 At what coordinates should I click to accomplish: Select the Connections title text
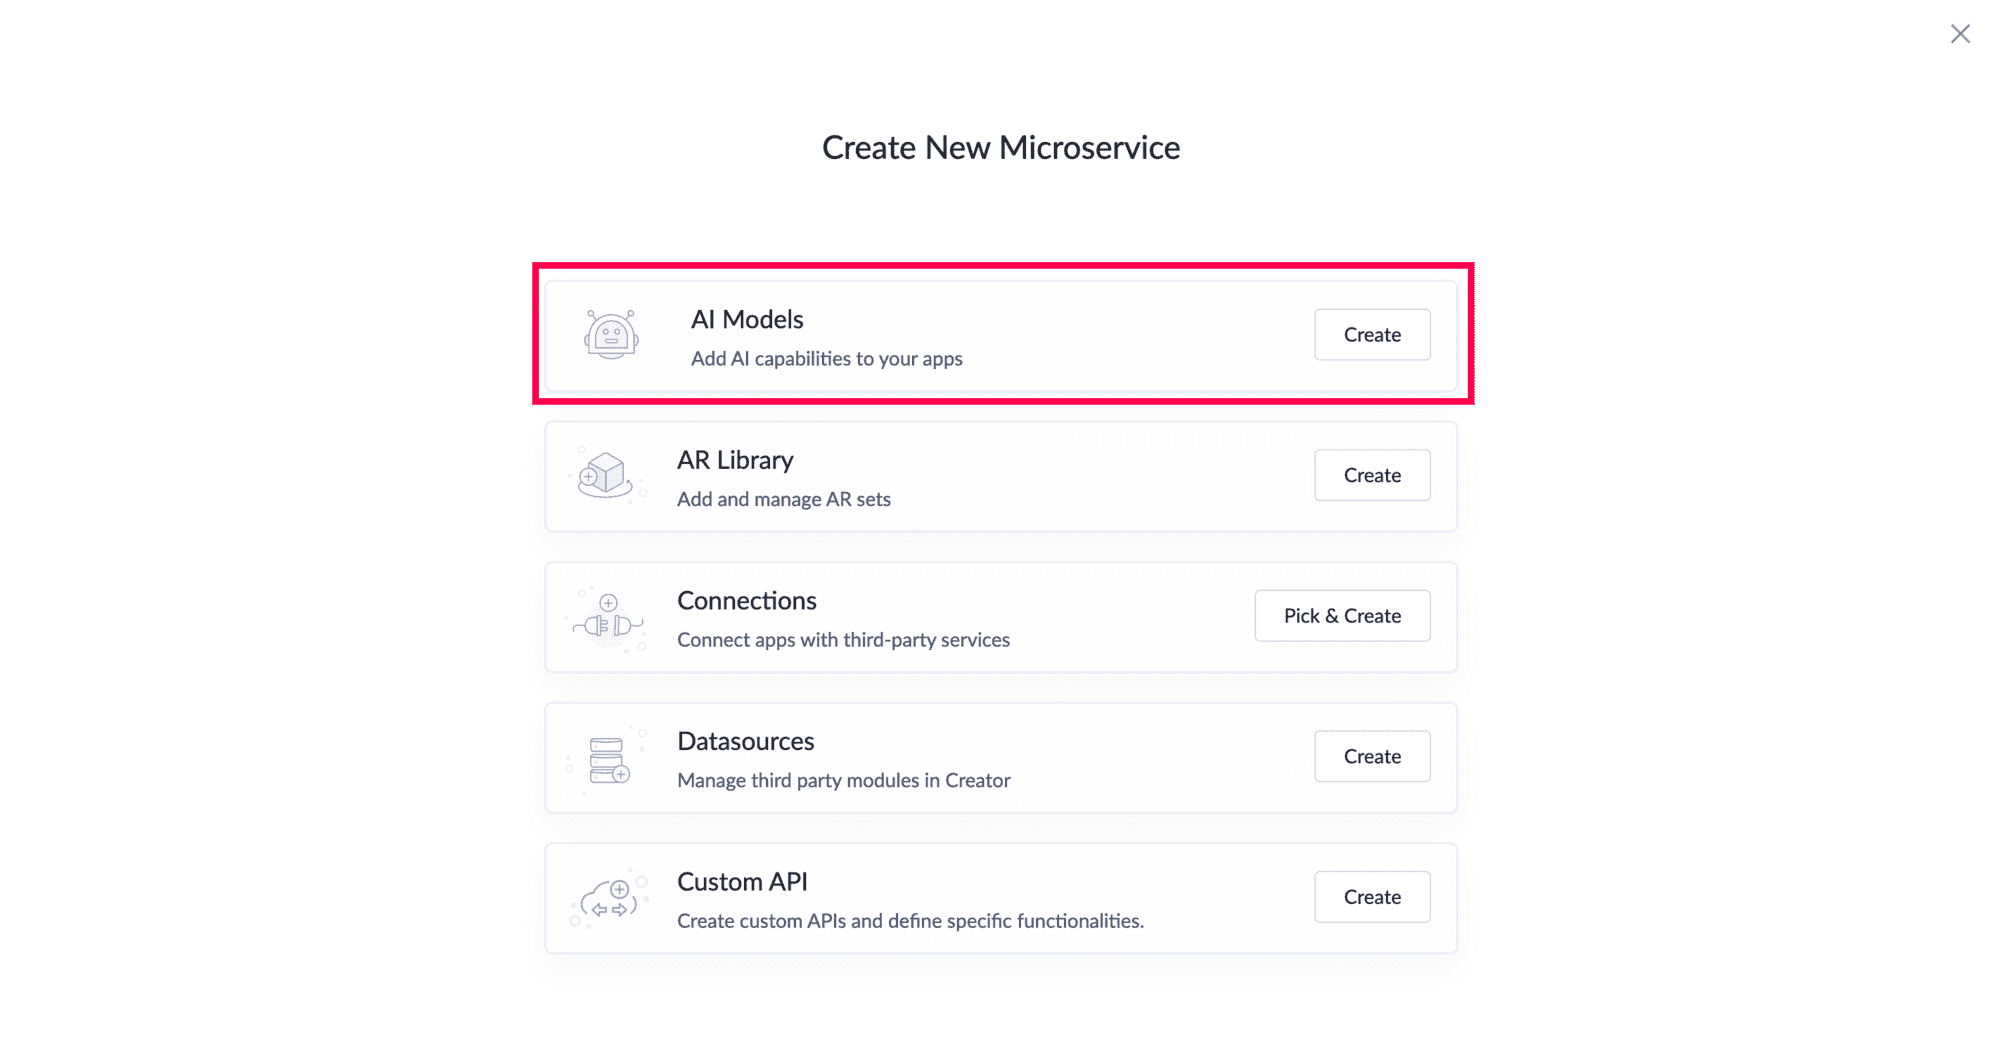(x=747, y=600)
